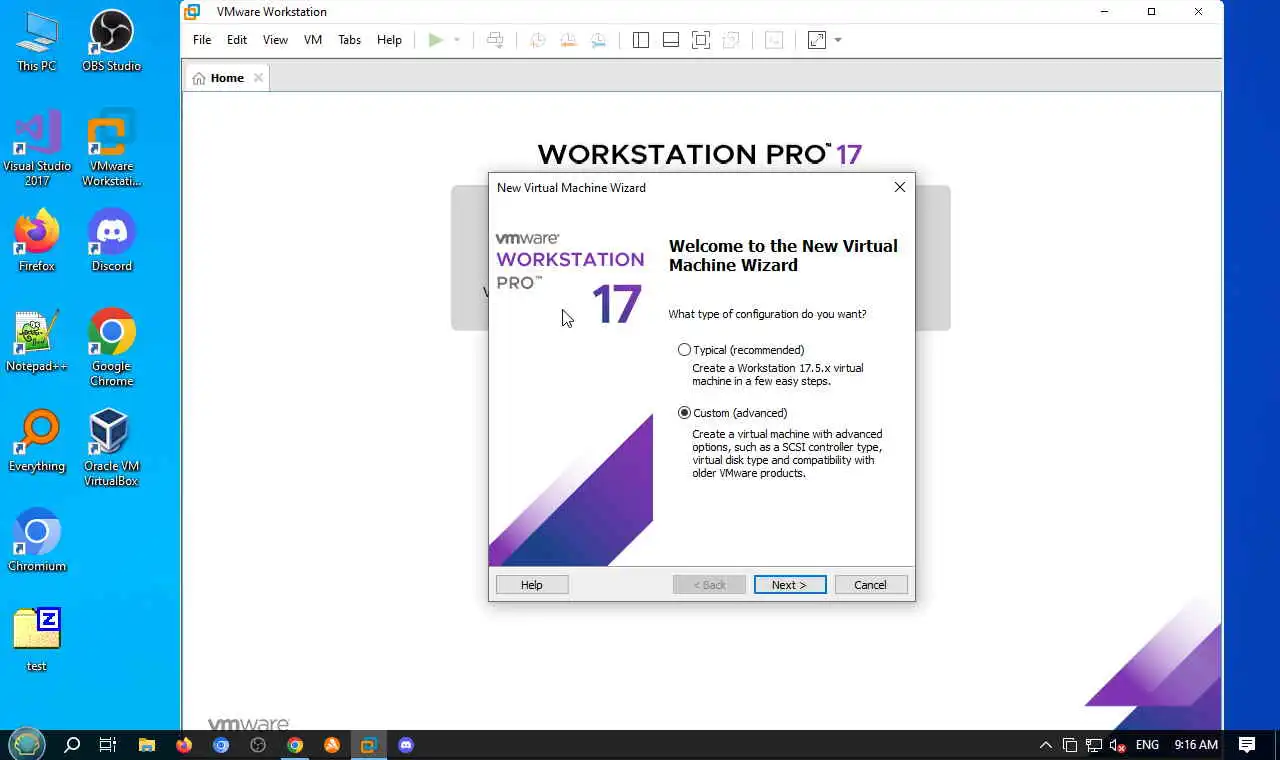The height and width of the screenshot is (760, 1280).
Task: Switch to the Home tab
Action: click(x=226, y=78)
